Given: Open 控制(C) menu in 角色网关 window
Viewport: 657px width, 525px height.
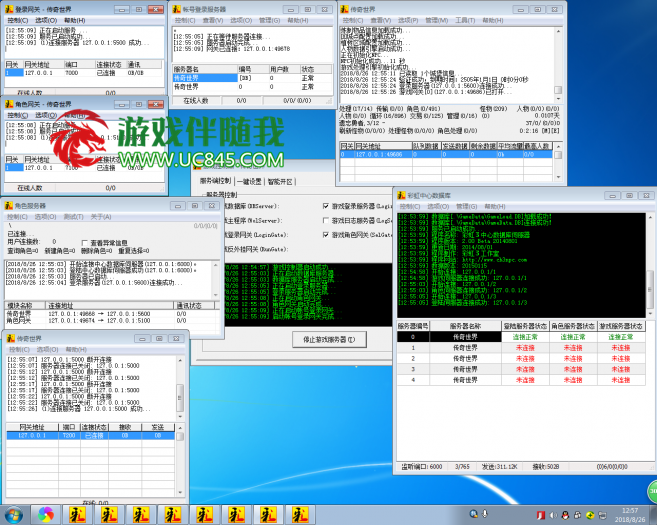Looking at the screenshot, I should [17, 115].
